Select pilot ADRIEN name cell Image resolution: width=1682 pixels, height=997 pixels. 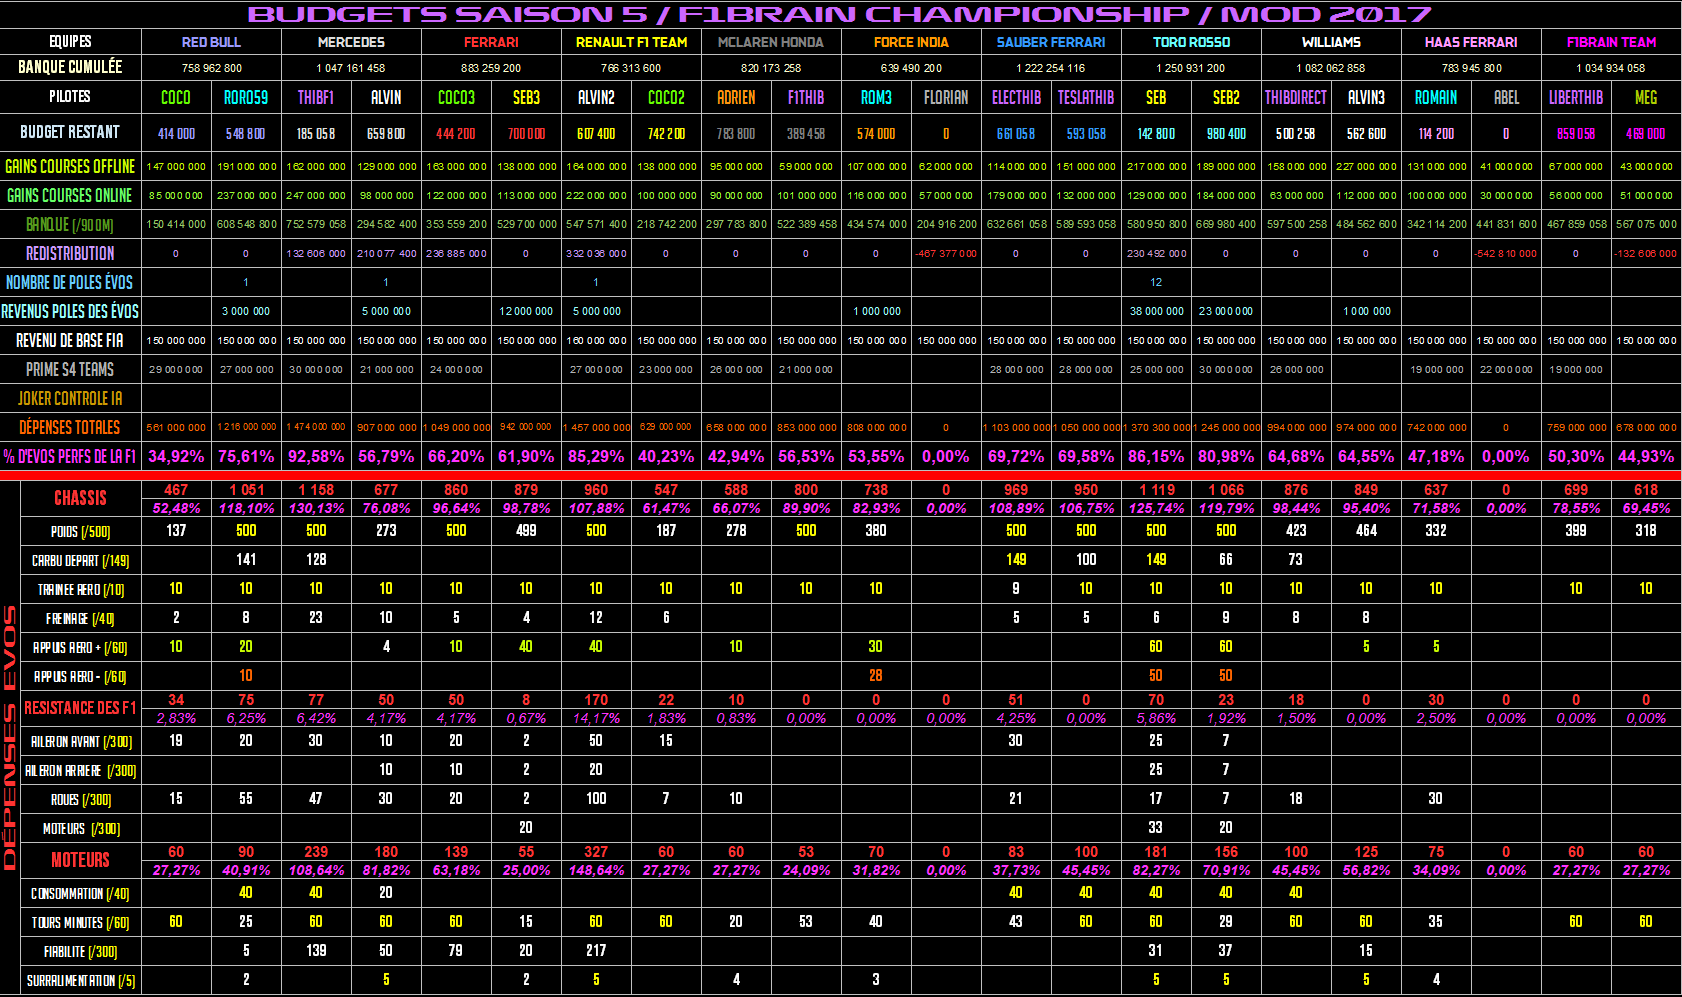tap(736, 97)
